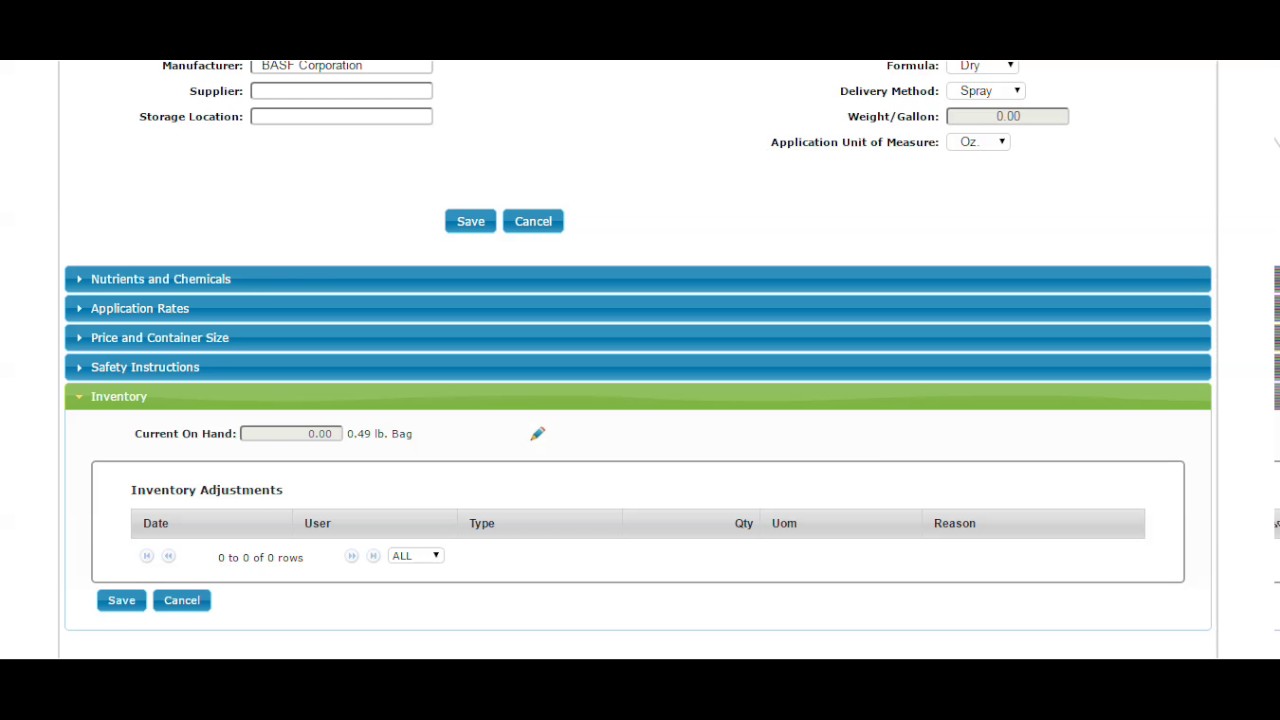Expand the Safety Instructions section
The height and width of the screenshot is (720, 1280).
[638, 367]
